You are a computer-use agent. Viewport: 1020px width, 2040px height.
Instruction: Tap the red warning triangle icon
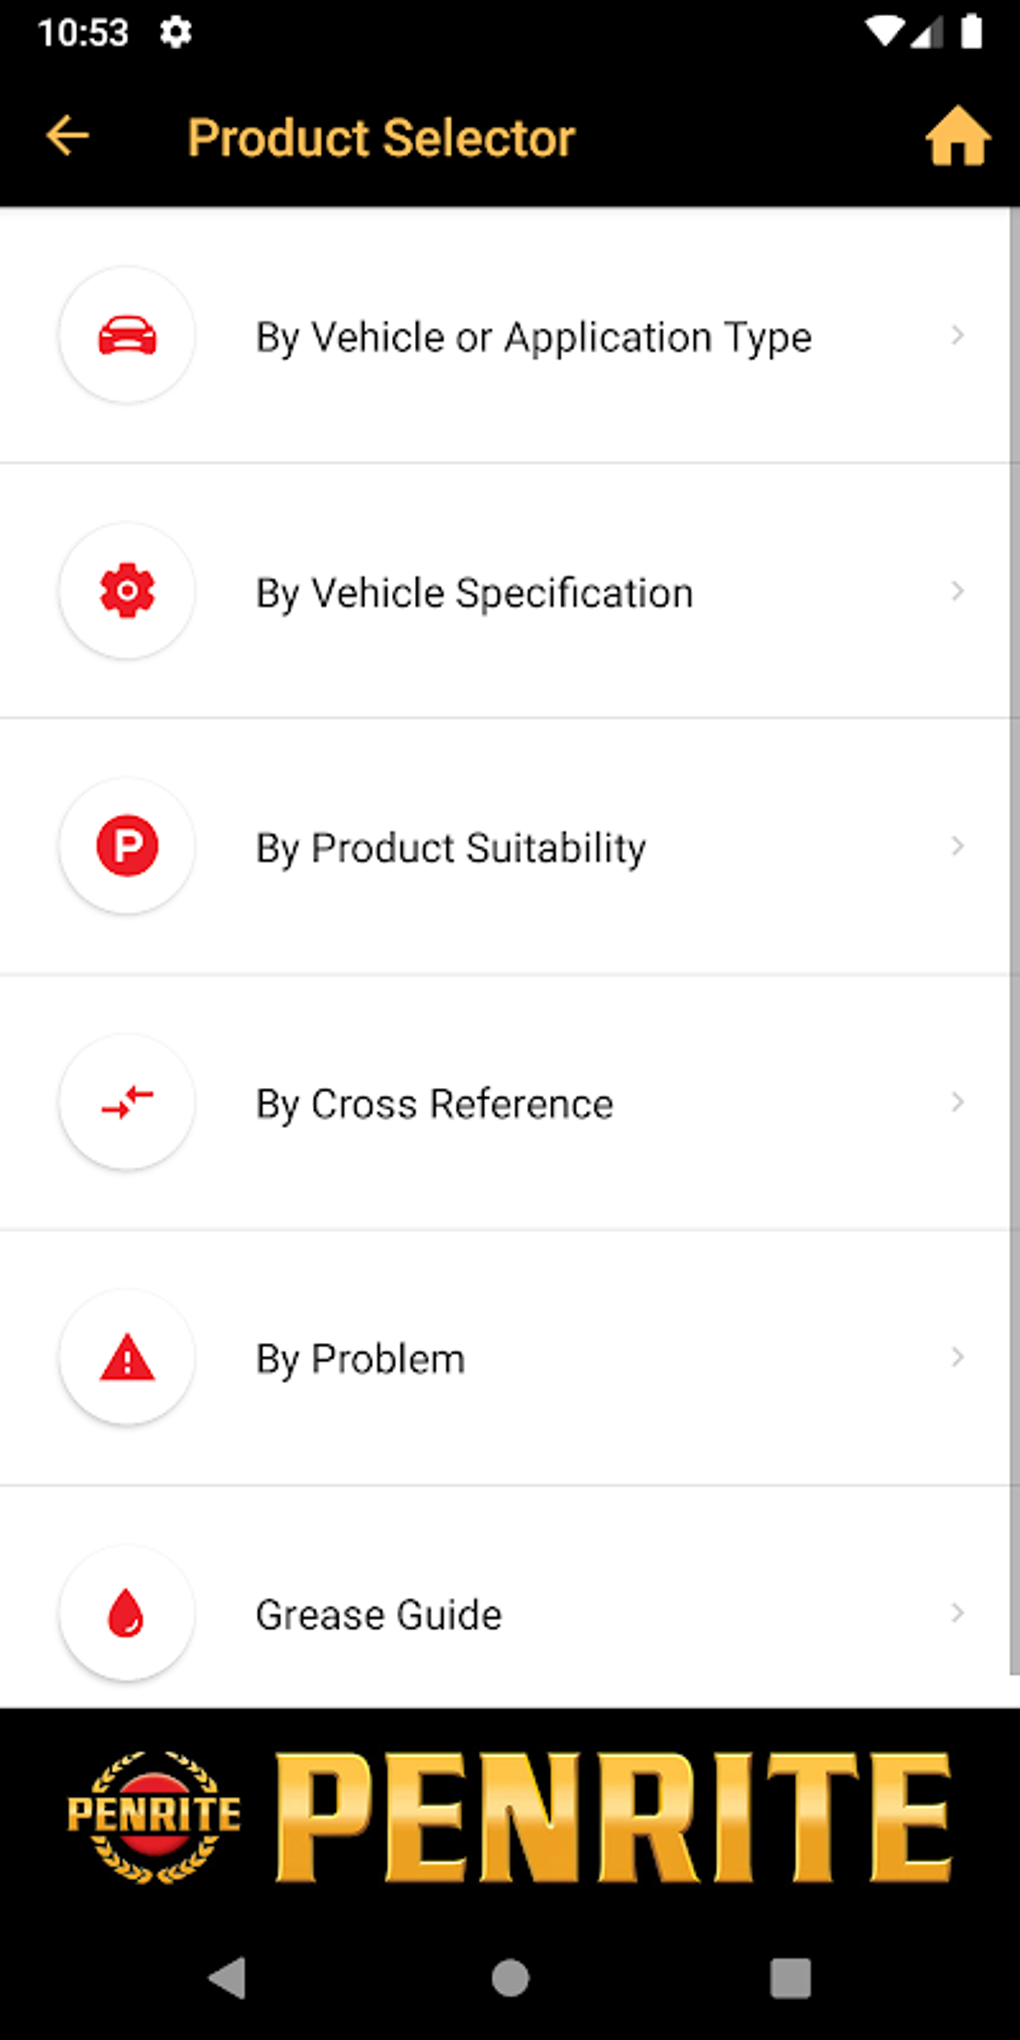127,1358
